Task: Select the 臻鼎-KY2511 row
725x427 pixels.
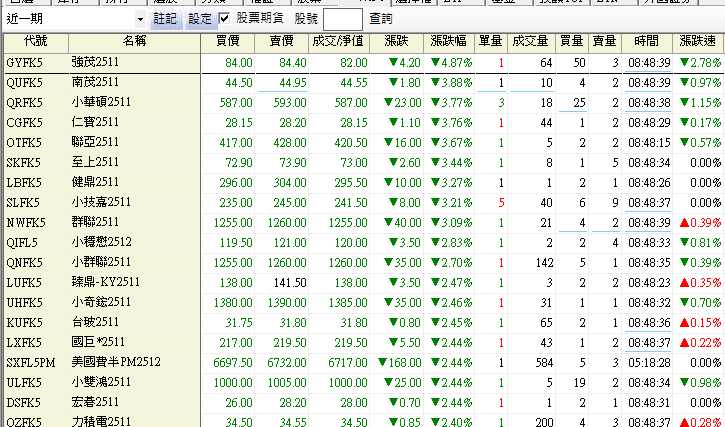Action: coord(107,283)
